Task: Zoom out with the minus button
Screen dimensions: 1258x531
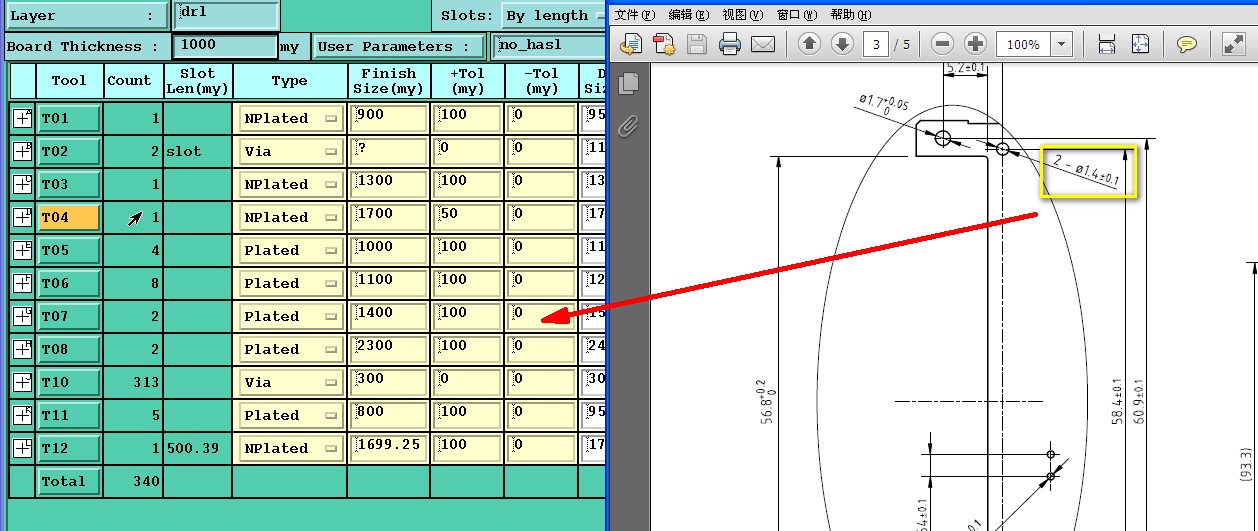Action: point(942,44)
